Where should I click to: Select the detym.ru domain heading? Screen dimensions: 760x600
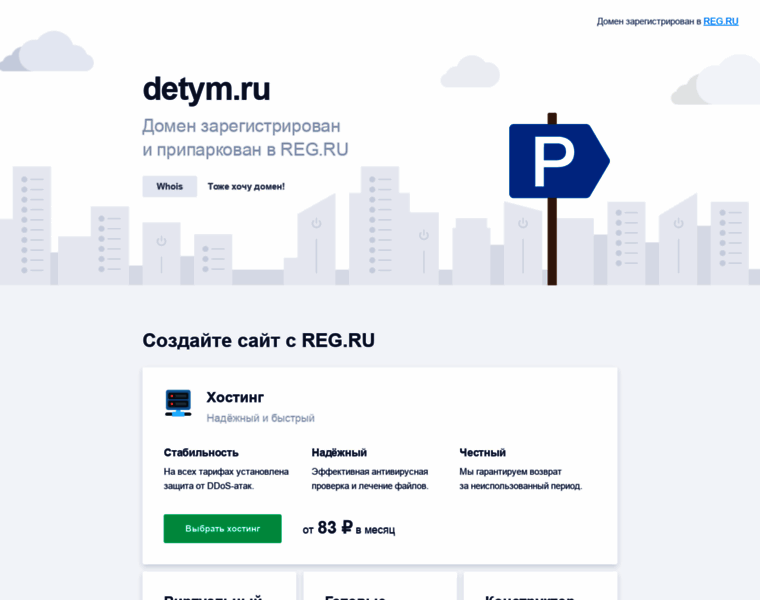(x=206, y=90)
